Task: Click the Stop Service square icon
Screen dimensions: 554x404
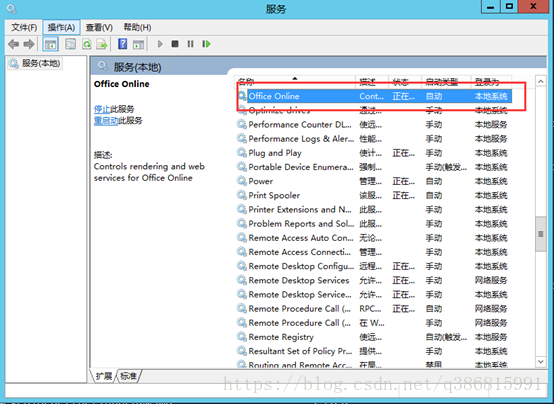Action: coord(175,44)
